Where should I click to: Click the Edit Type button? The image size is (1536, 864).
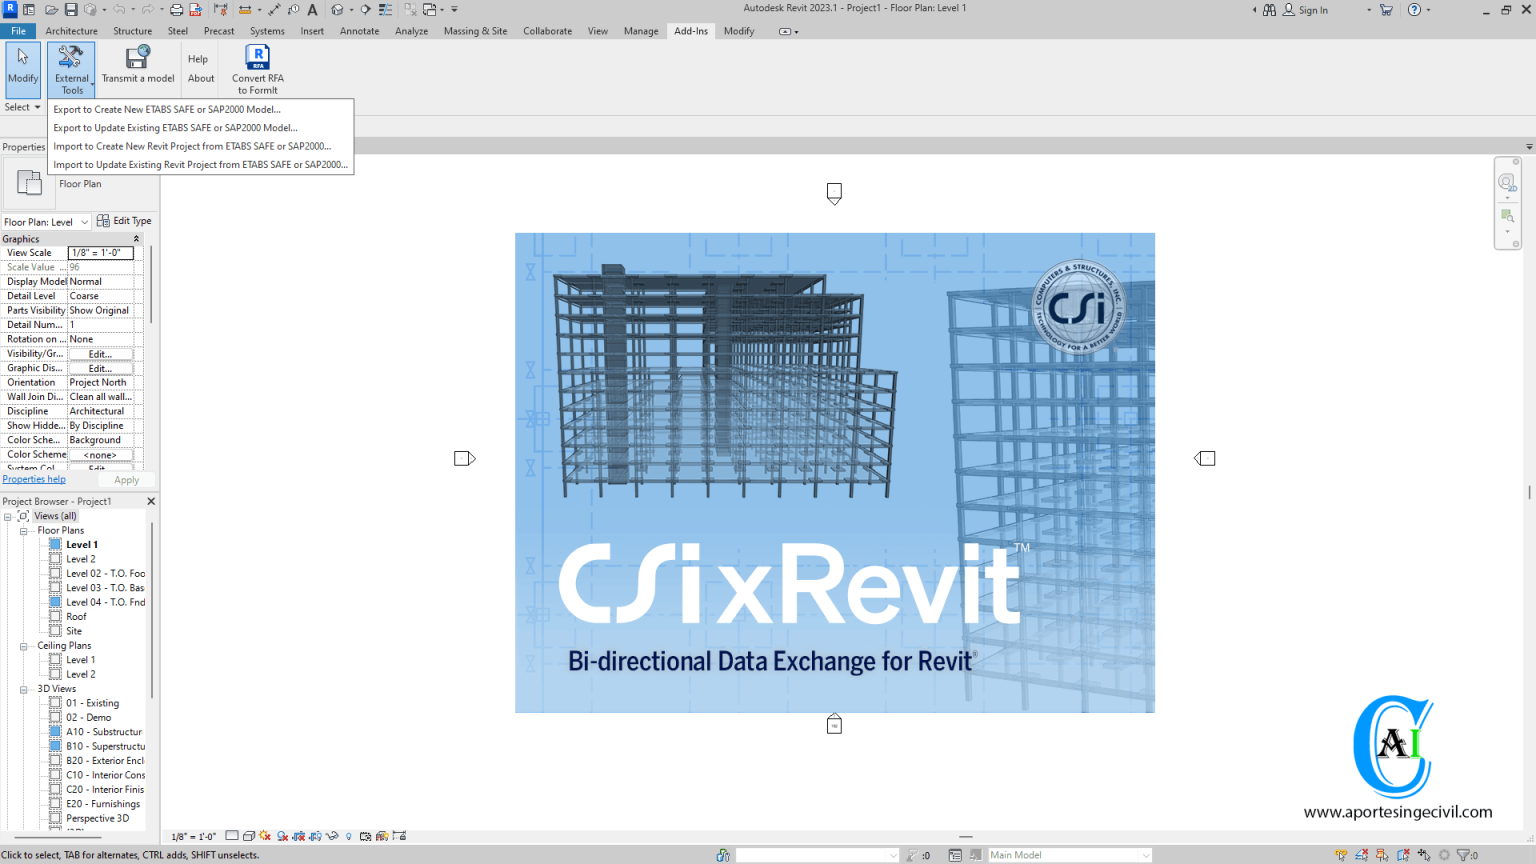tap(124, 221)
